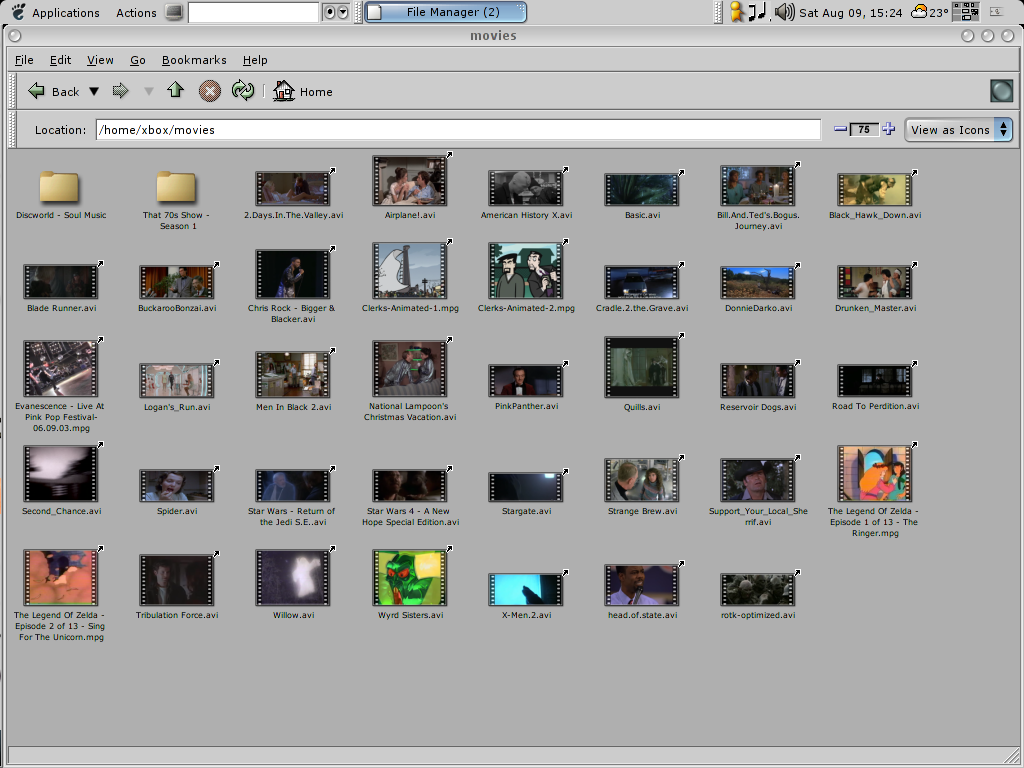Select the Clerks-Animated-1.mpg file icon
The height and width of the screenshot is (768, 1024).
pyautogui.click(x=409, y=271)
